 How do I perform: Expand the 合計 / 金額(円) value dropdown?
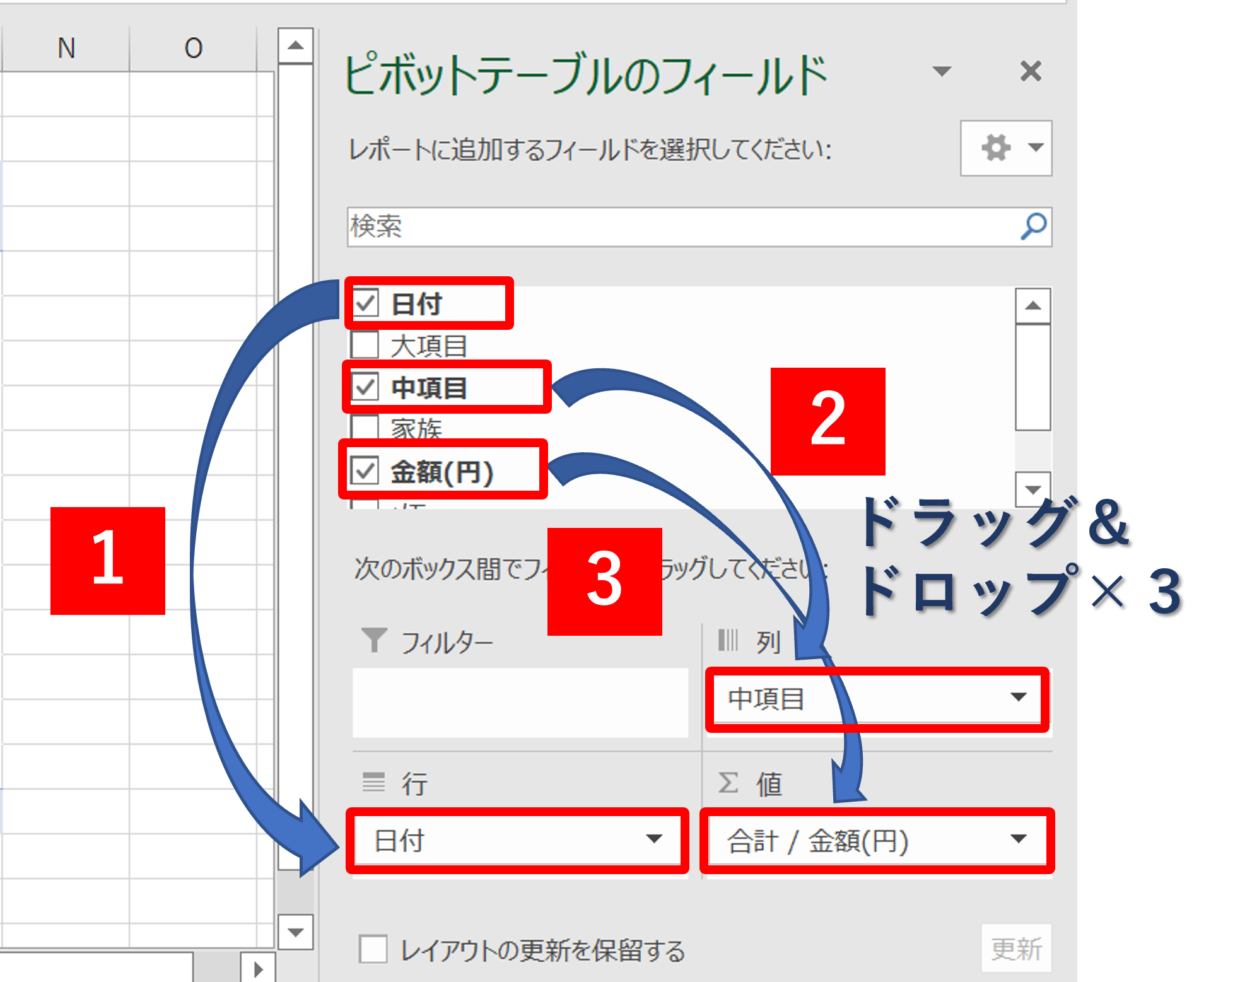tap(1018, 840)
